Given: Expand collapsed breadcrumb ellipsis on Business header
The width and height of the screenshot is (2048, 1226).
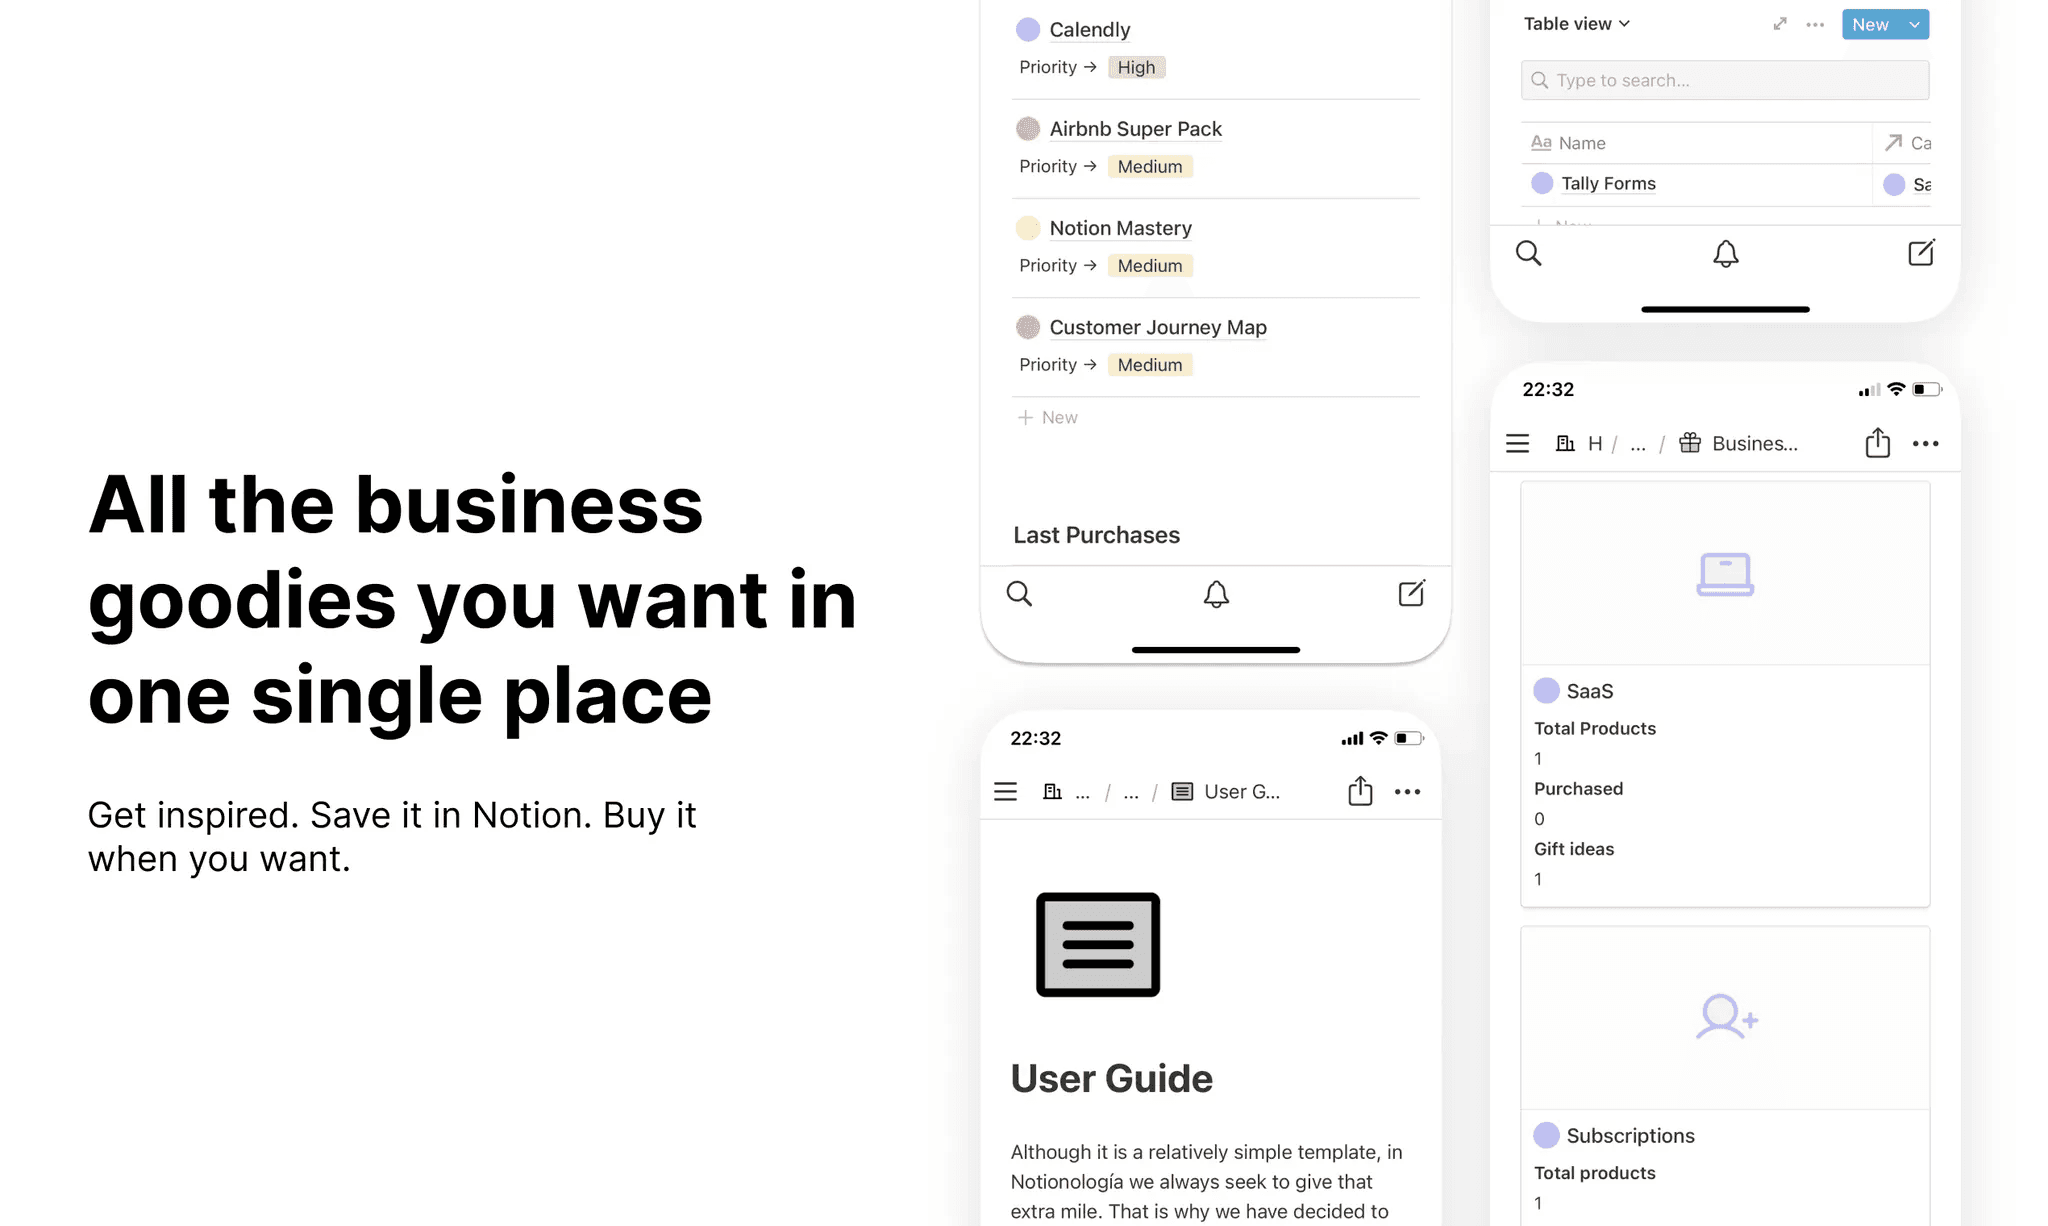Looking at the screenshot, I should click(x=1637, y=443).
